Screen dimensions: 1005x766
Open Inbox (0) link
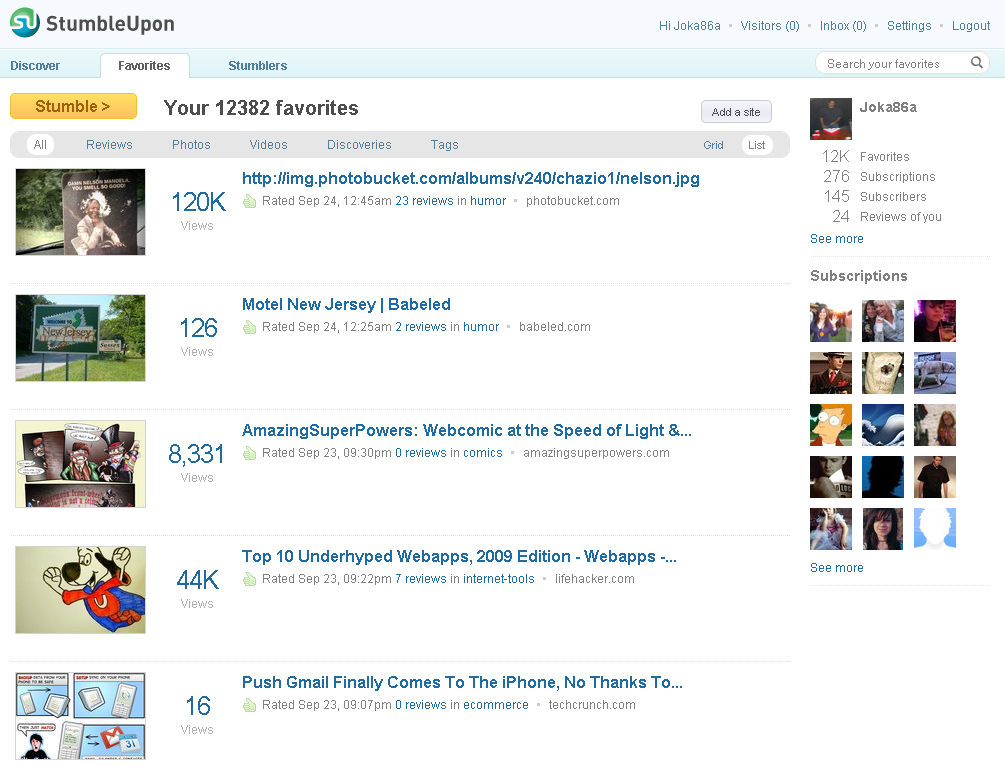tap(843, 26)
